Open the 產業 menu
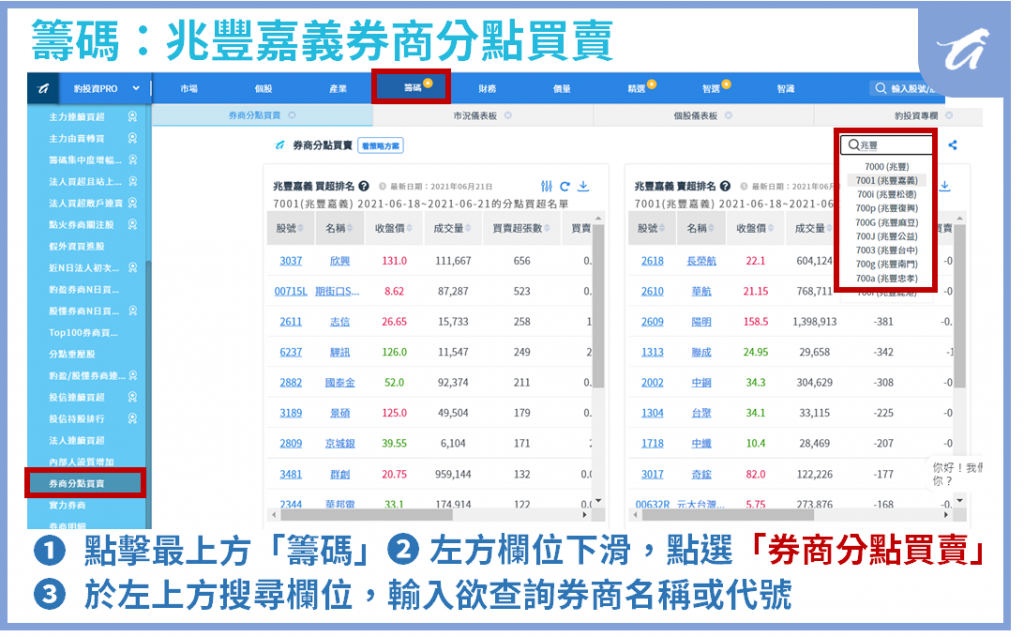 pyautogui.click(x=338, y=88)
